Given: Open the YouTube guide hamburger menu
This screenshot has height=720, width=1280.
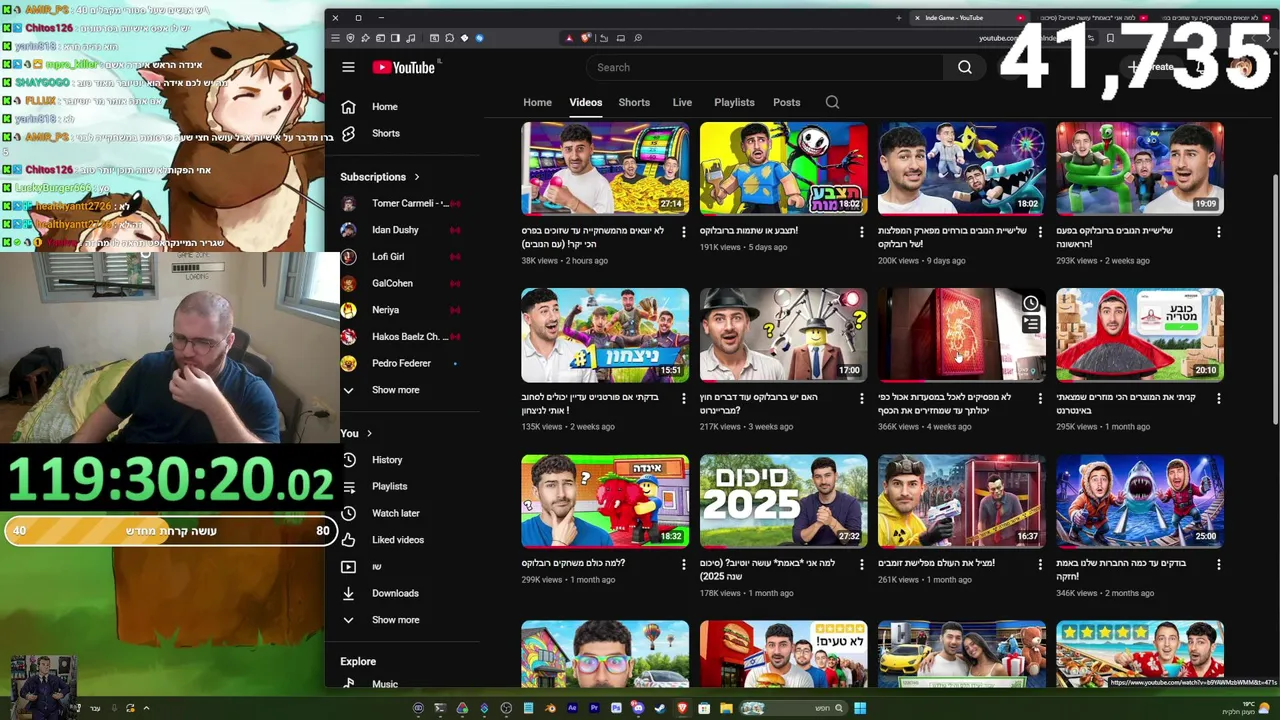Looking at the screenshot, I should [x=348, y=67].
